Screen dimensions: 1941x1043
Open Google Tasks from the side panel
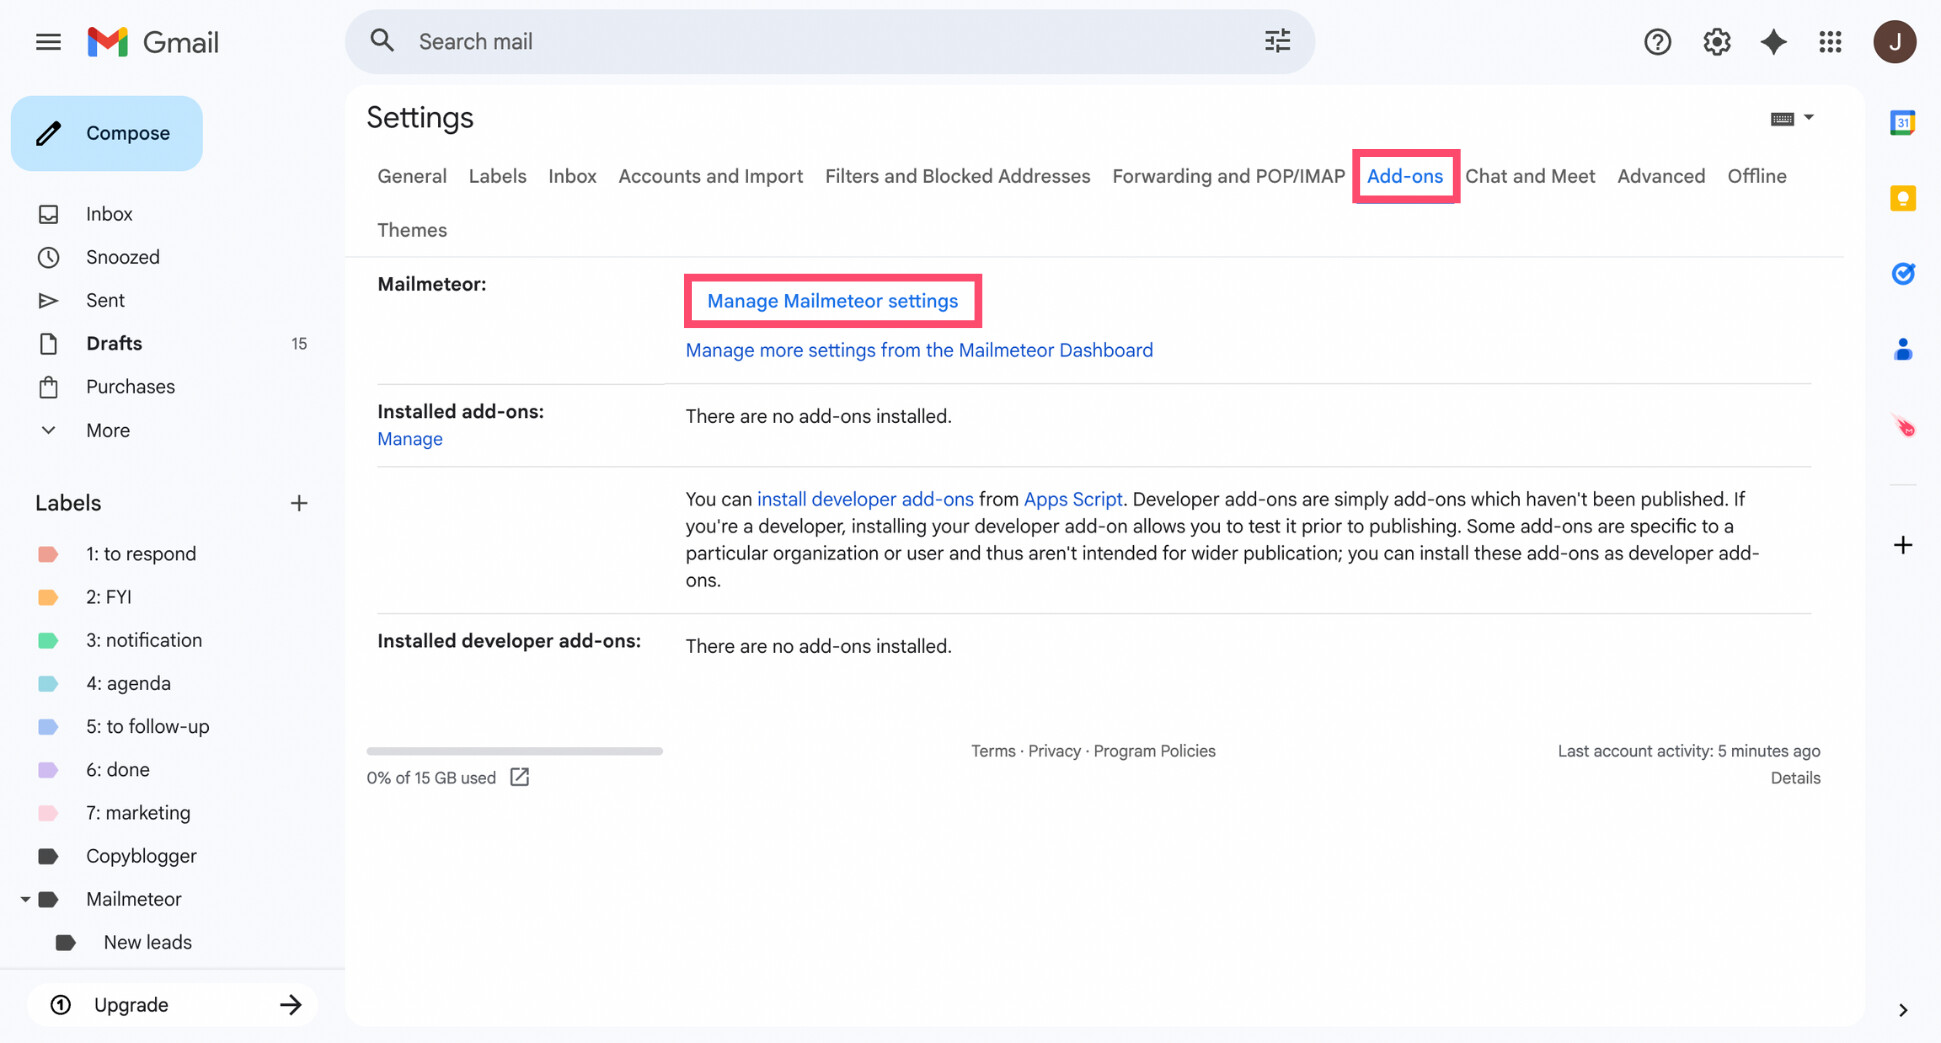[x=1902, y=273]
